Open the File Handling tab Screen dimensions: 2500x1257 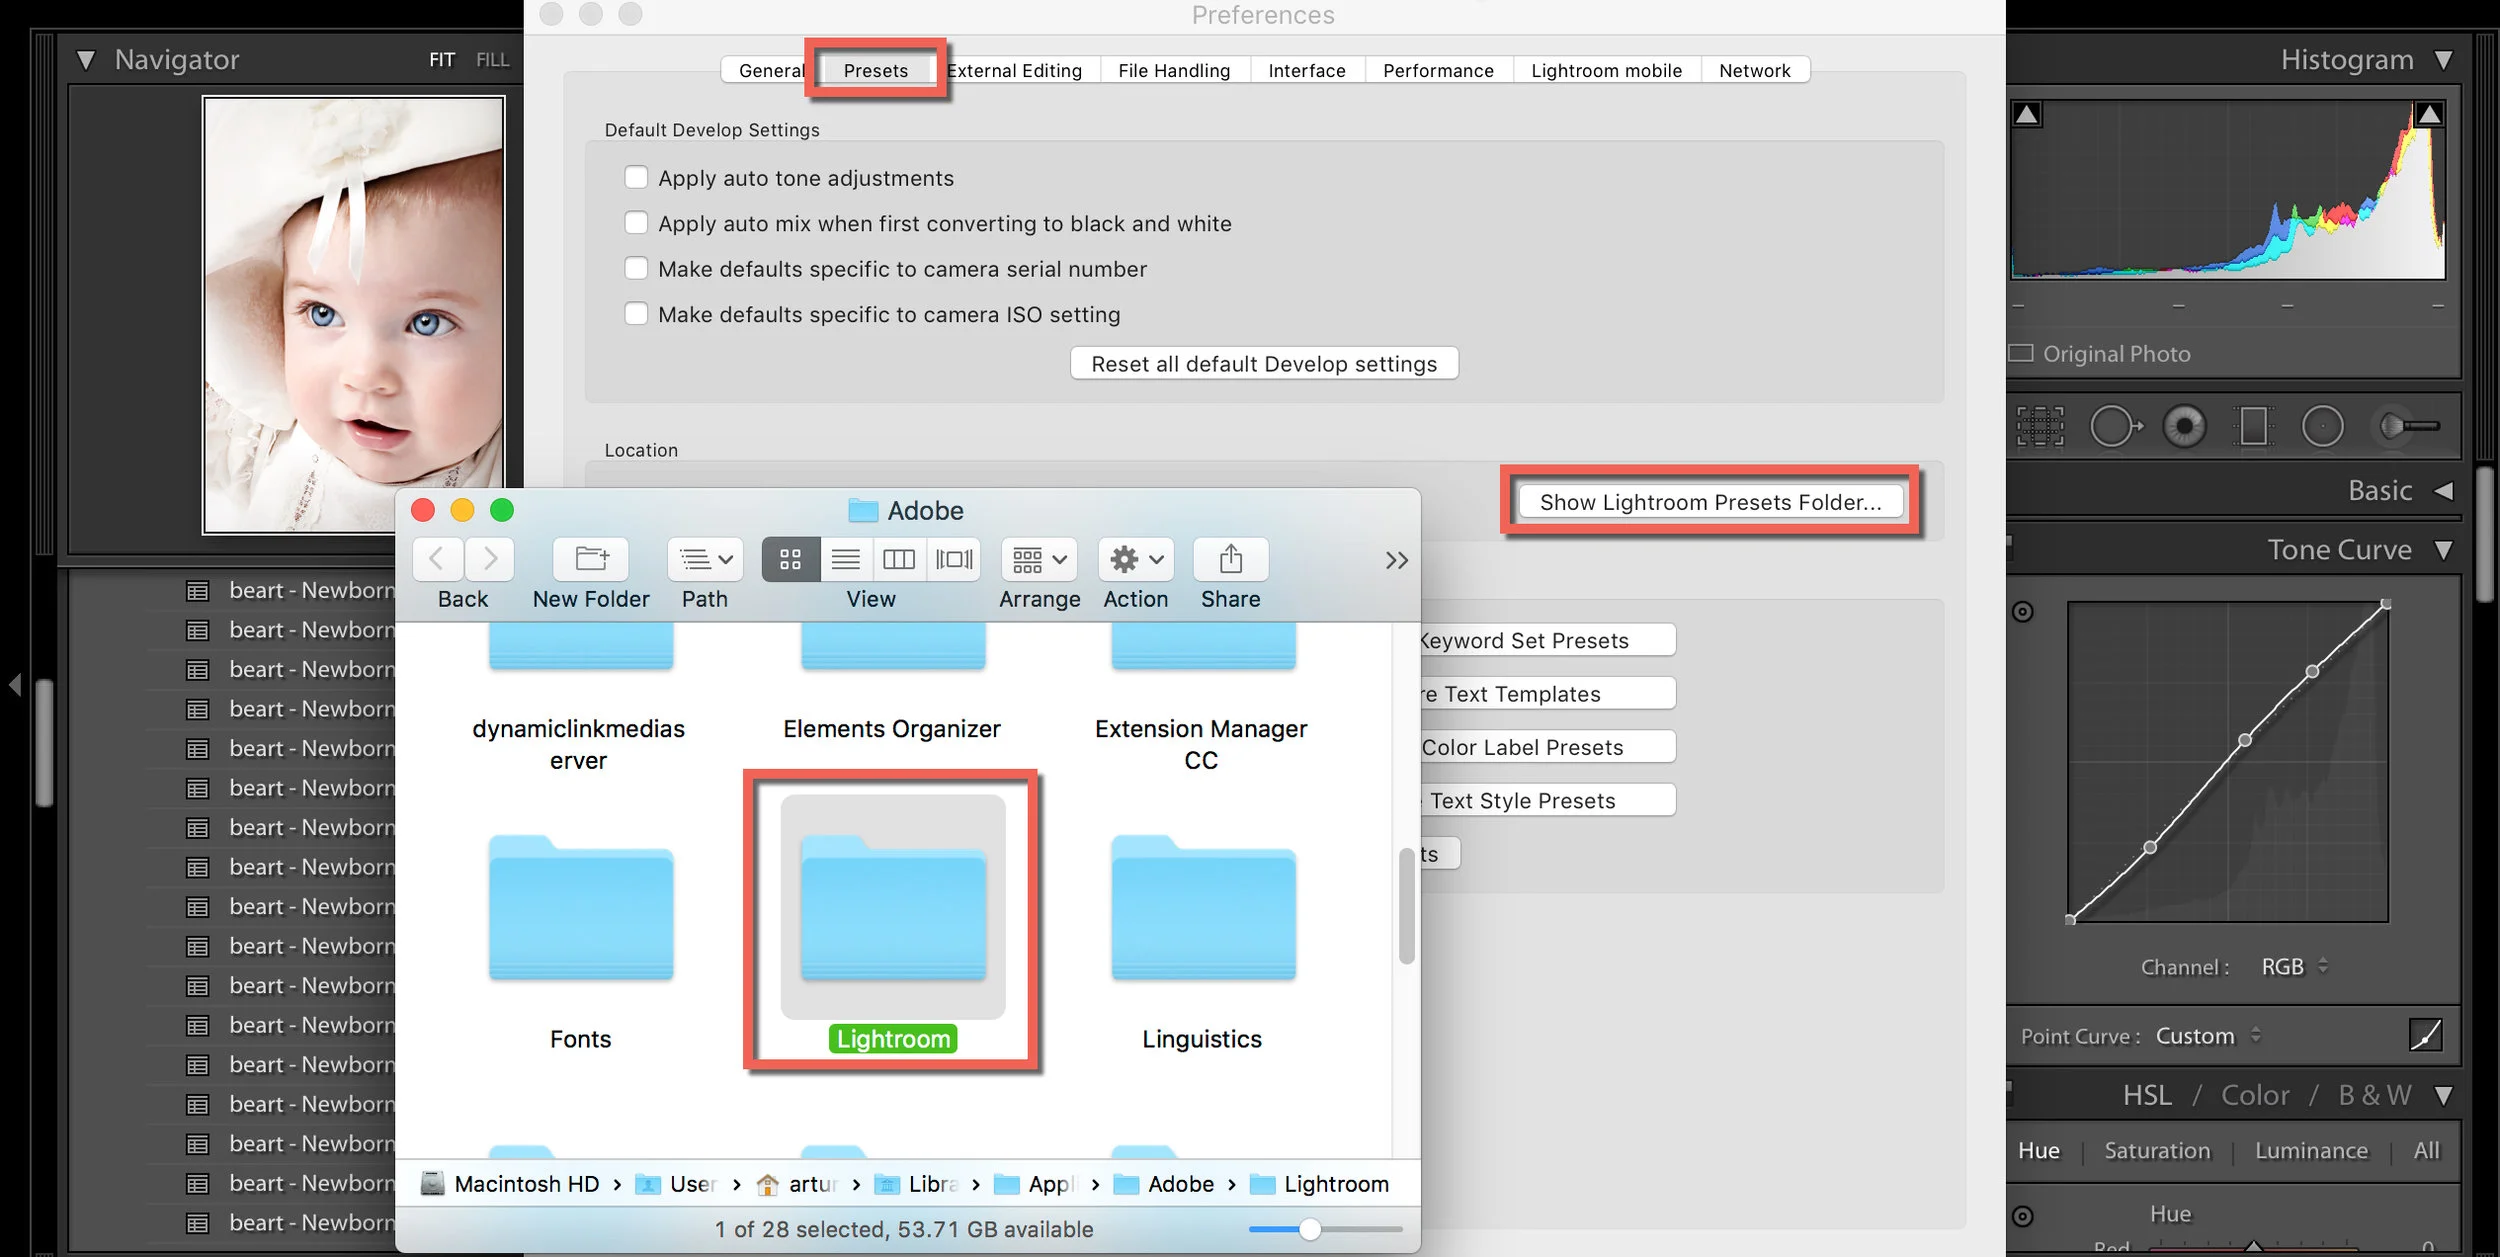pyautogui.click(x=1174, y=70)
